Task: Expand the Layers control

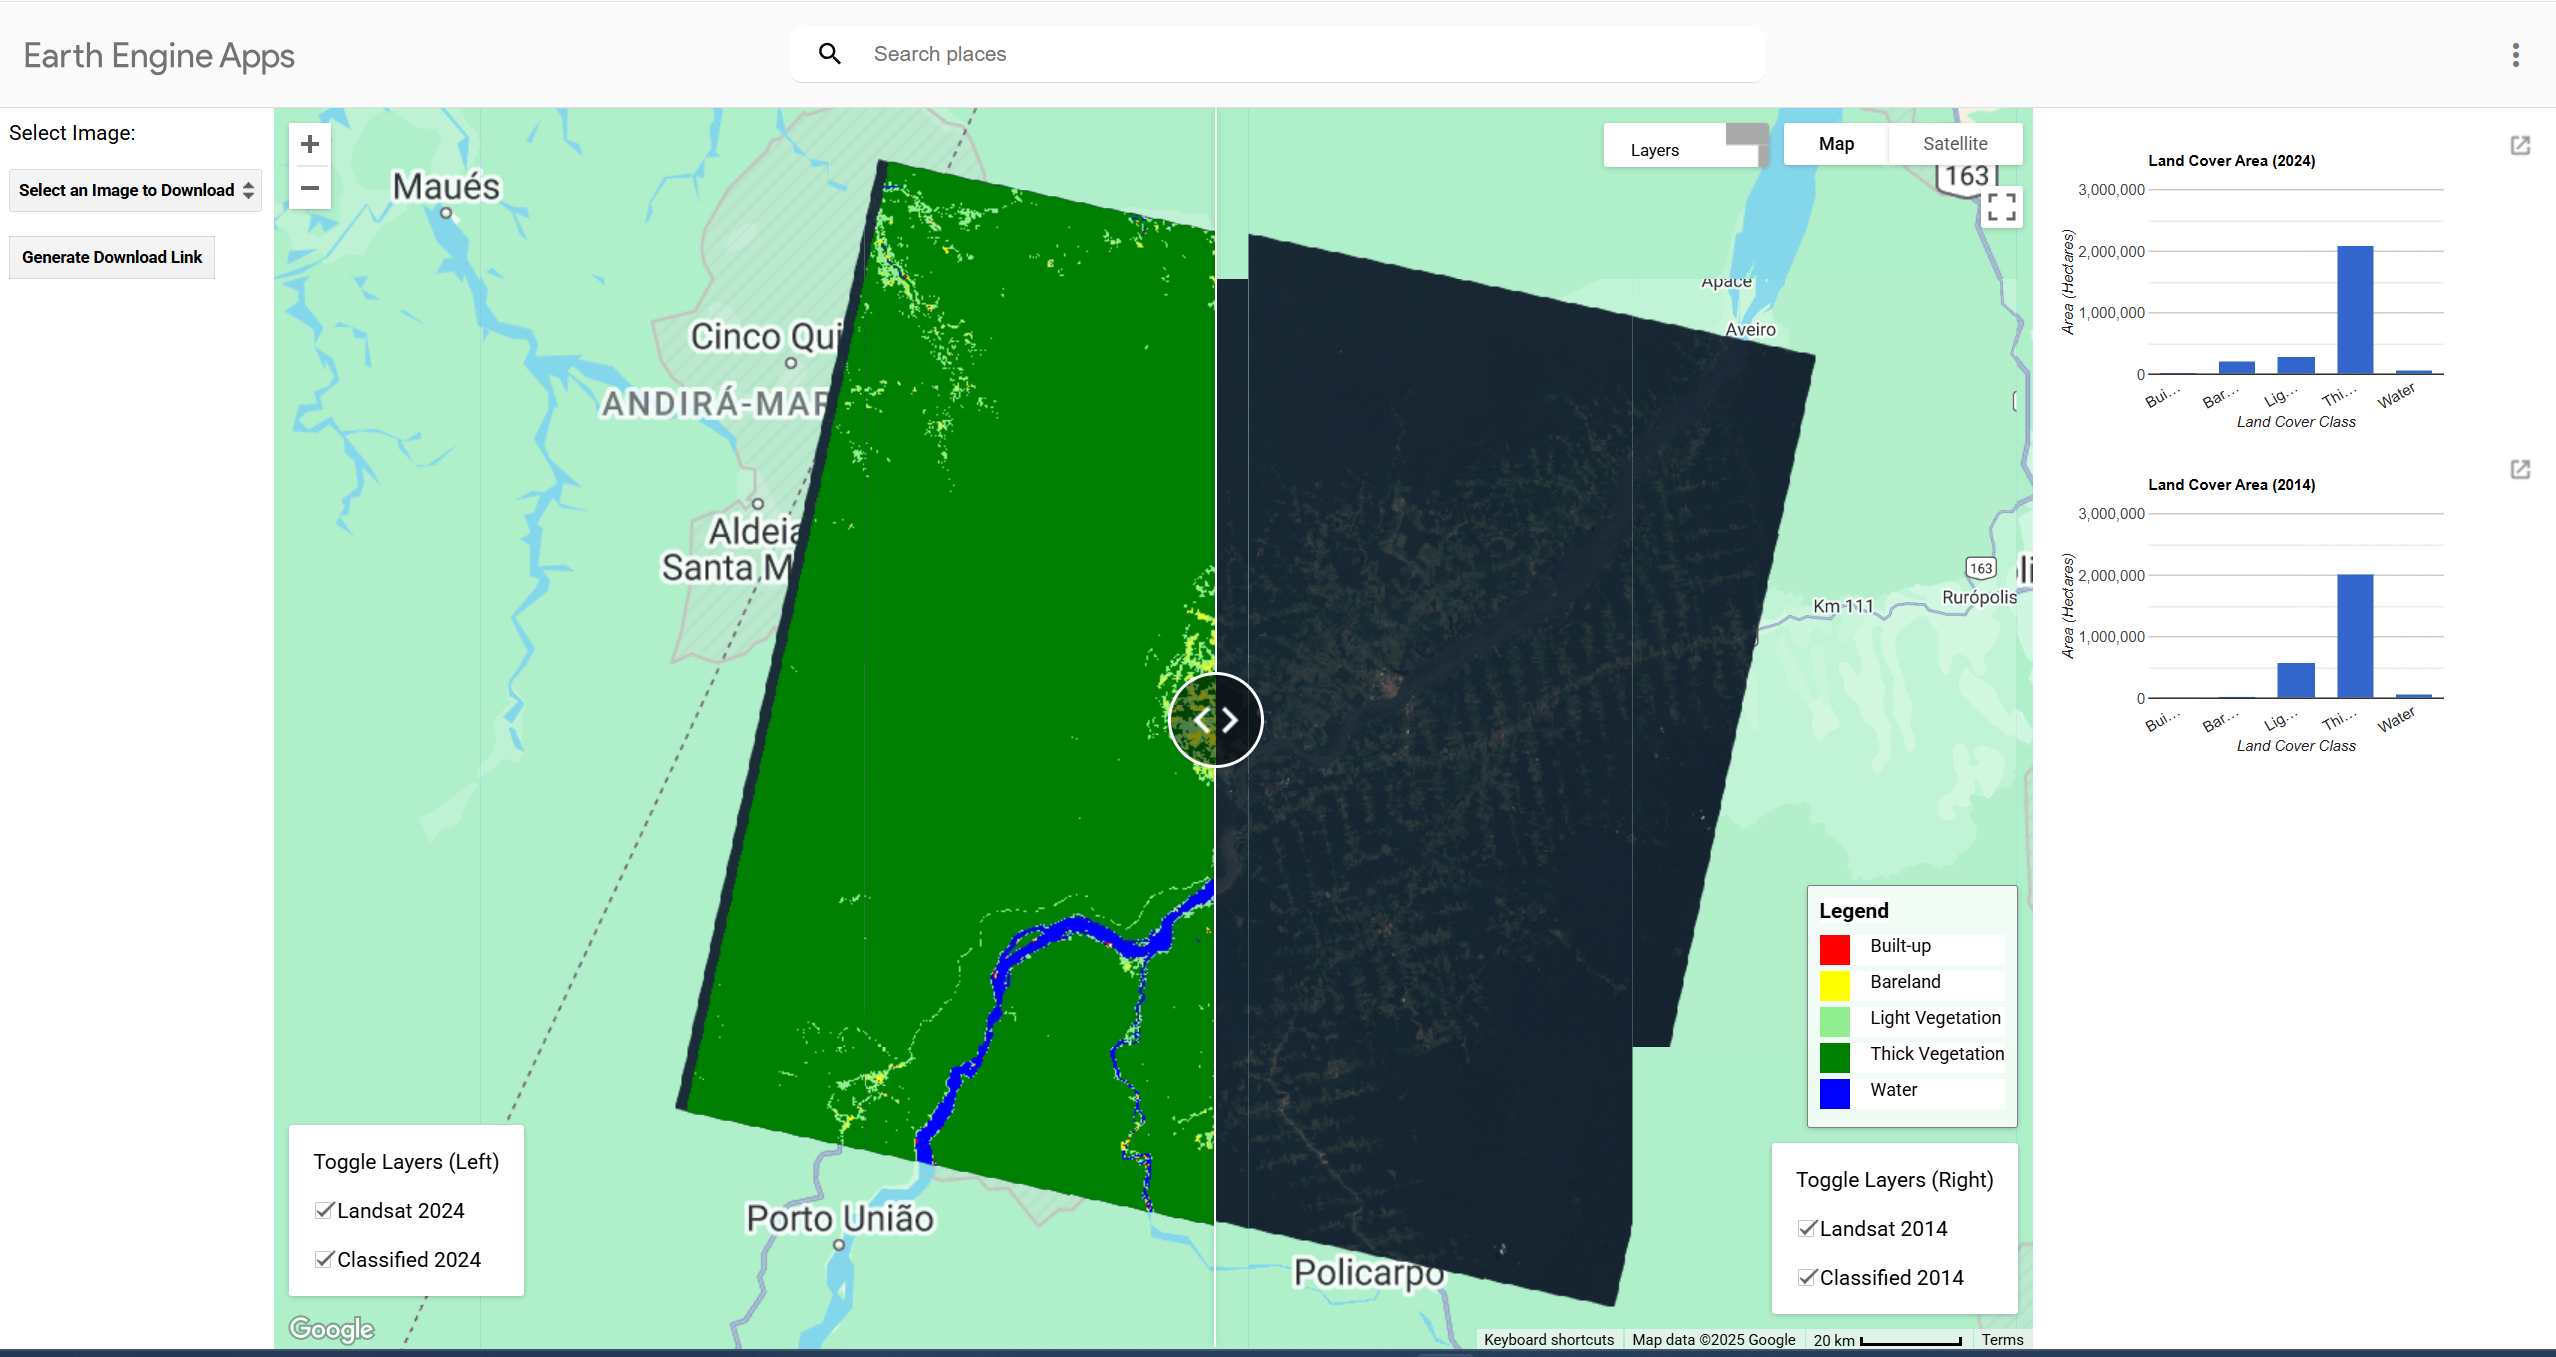Action: coord(1655,148)
